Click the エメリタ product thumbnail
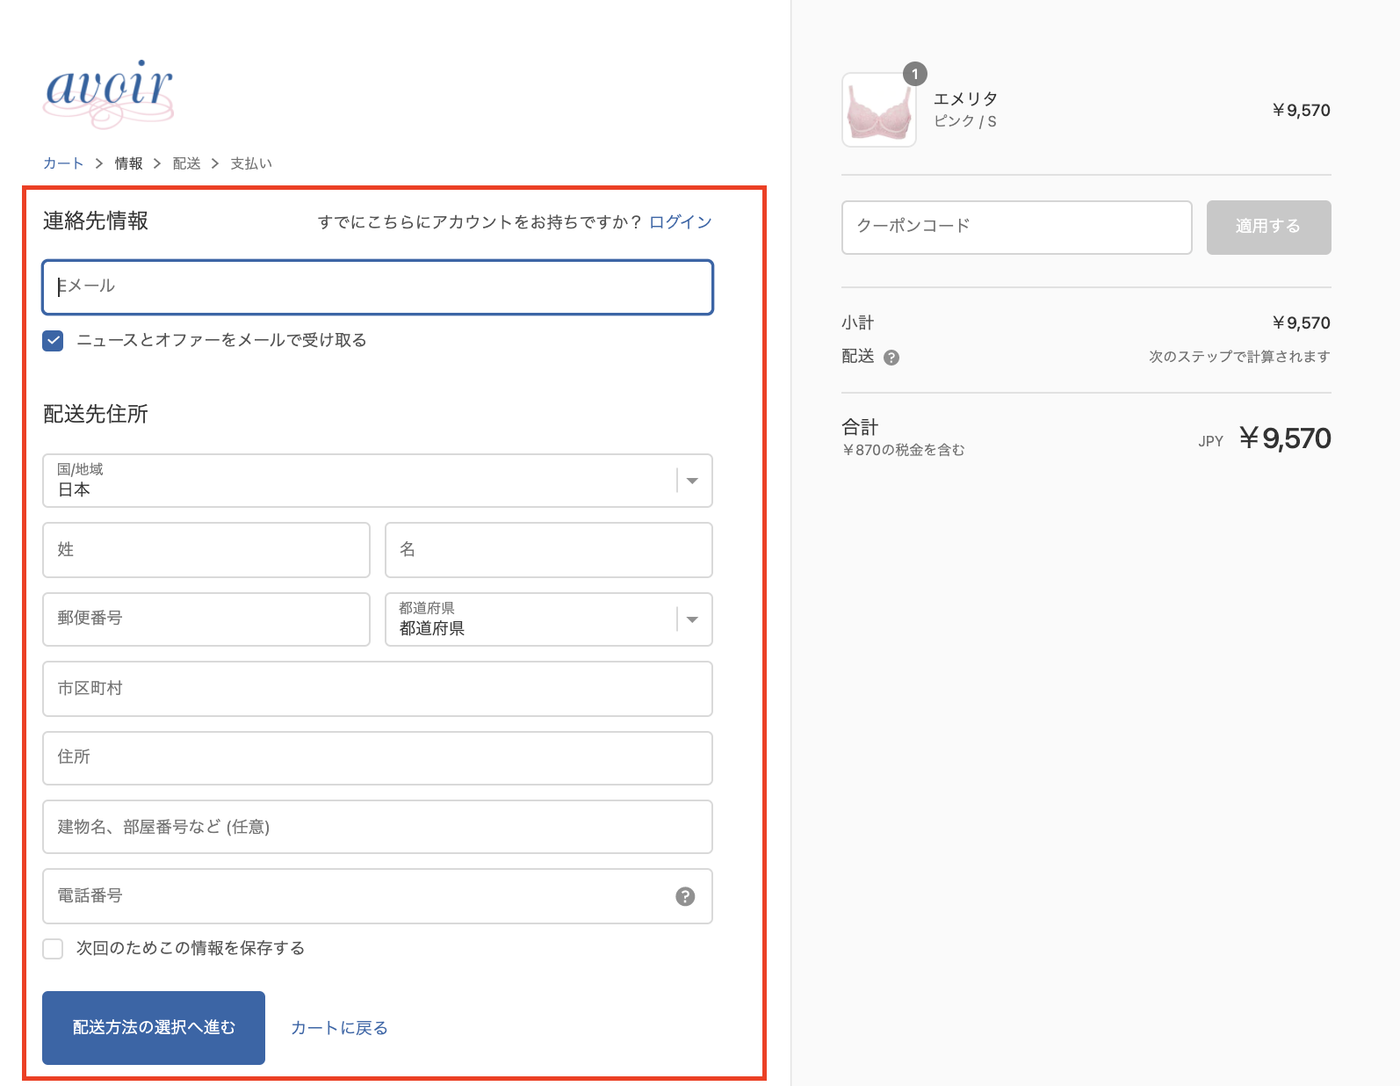The image size is (1400, 1086). (x=879, y=110)
